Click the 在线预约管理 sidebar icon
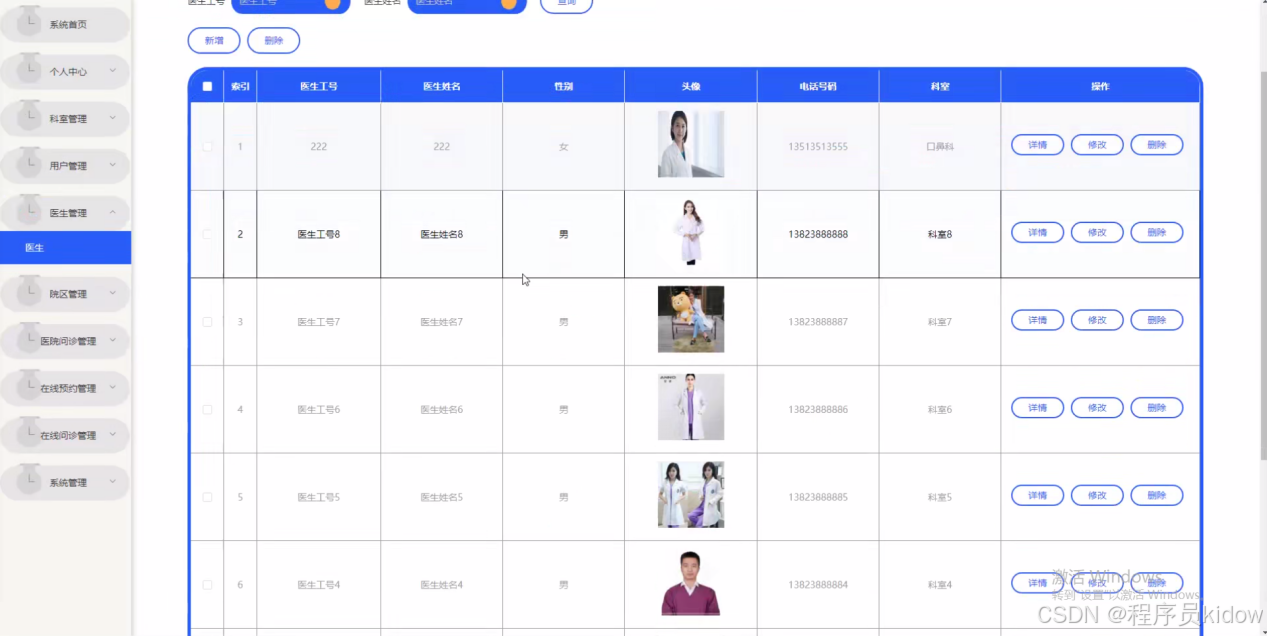This screenshot has width=1267, height=636. 30,387
